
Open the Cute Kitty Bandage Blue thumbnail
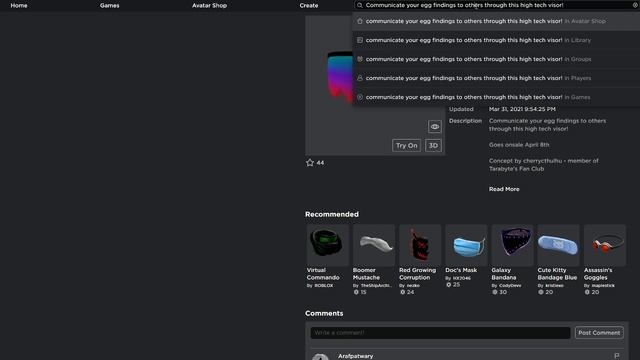pos(558,245)
